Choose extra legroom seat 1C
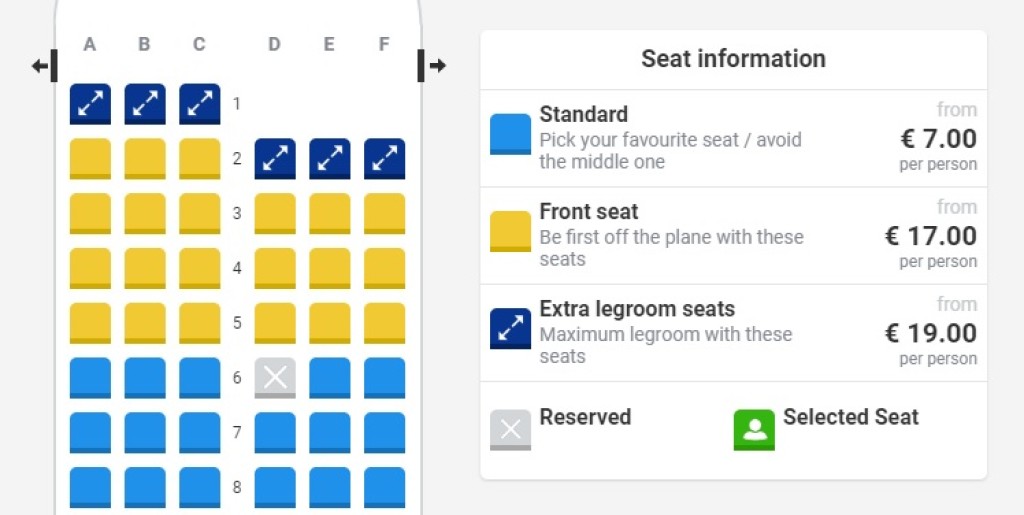 pos(199,104)
